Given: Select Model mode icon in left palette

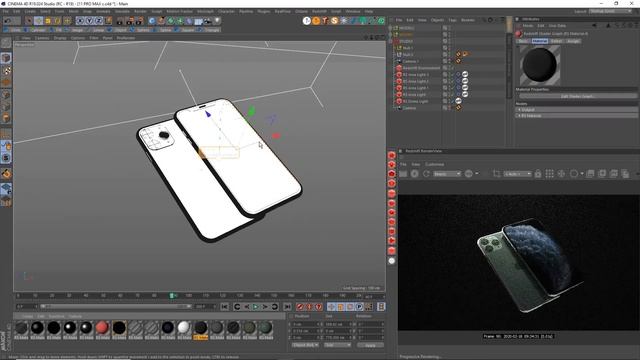Looking at the screenshot, I should [6, 58].
